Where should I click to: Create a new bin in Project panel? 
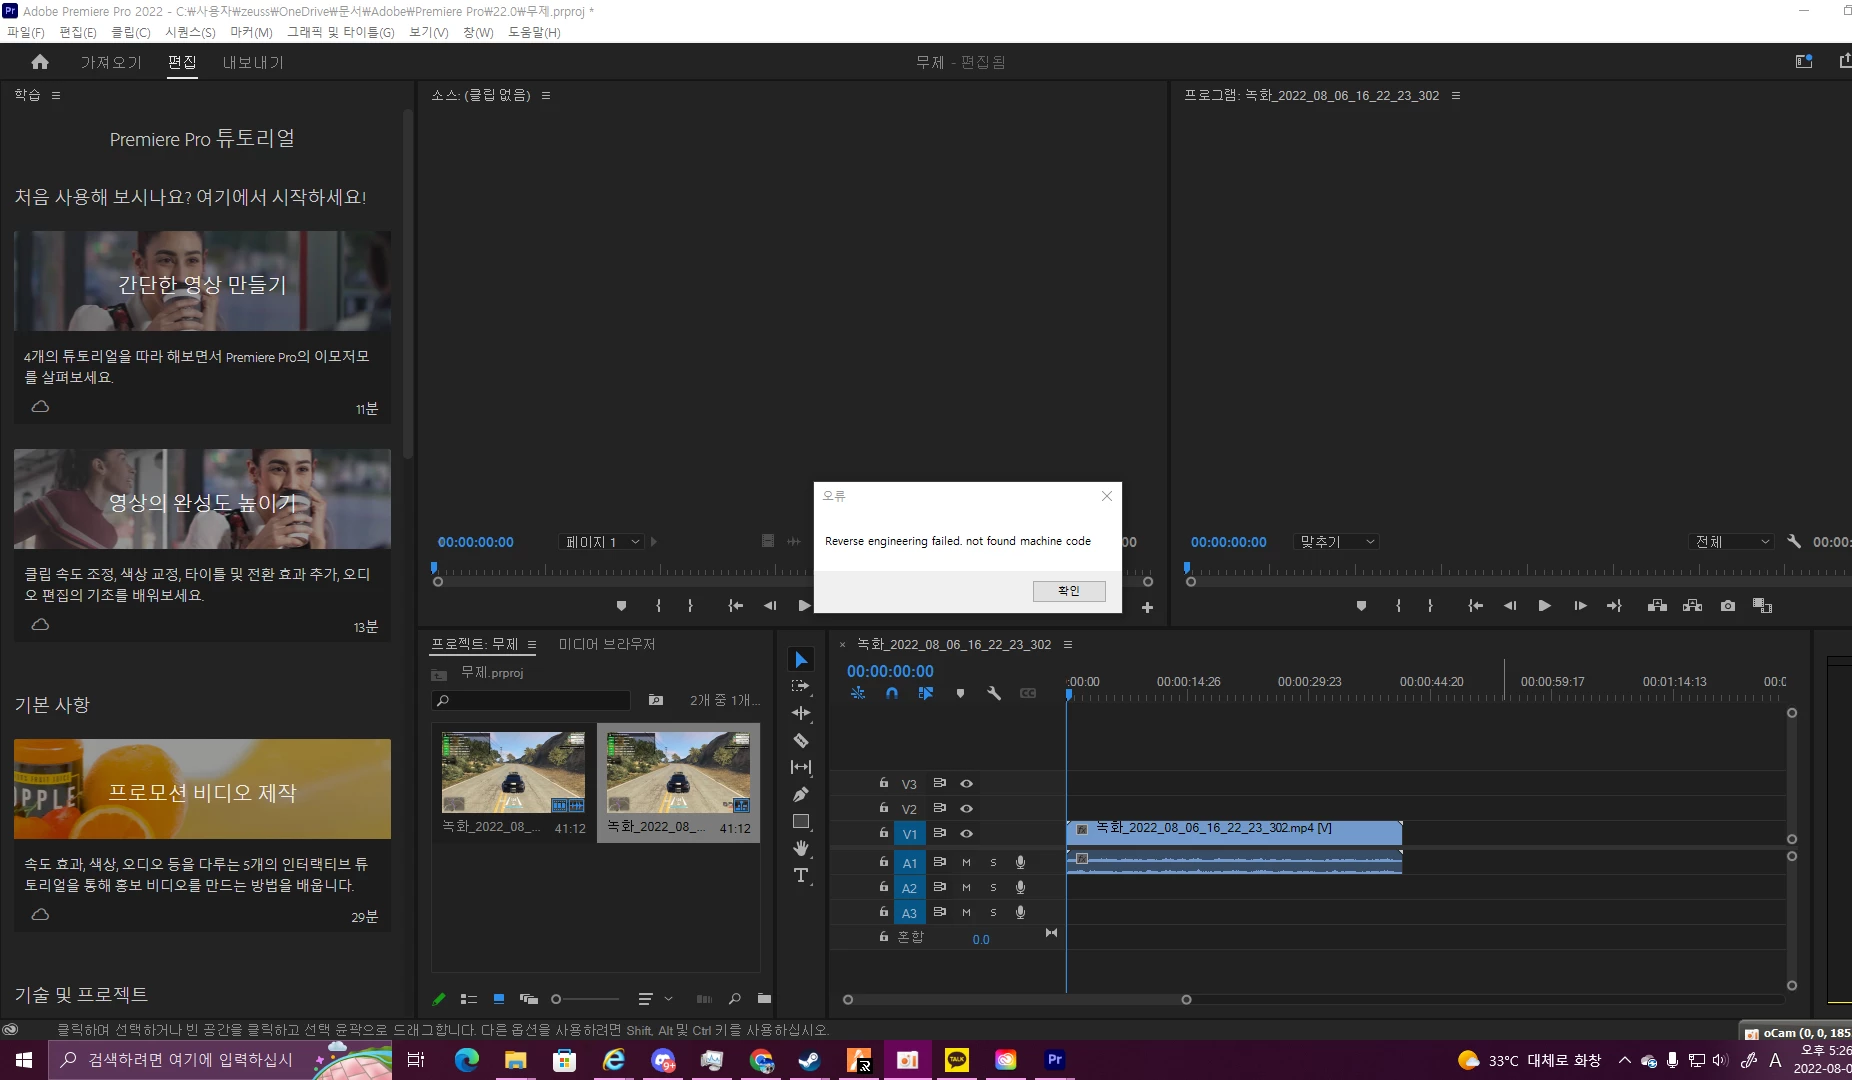tap(764, 998)
